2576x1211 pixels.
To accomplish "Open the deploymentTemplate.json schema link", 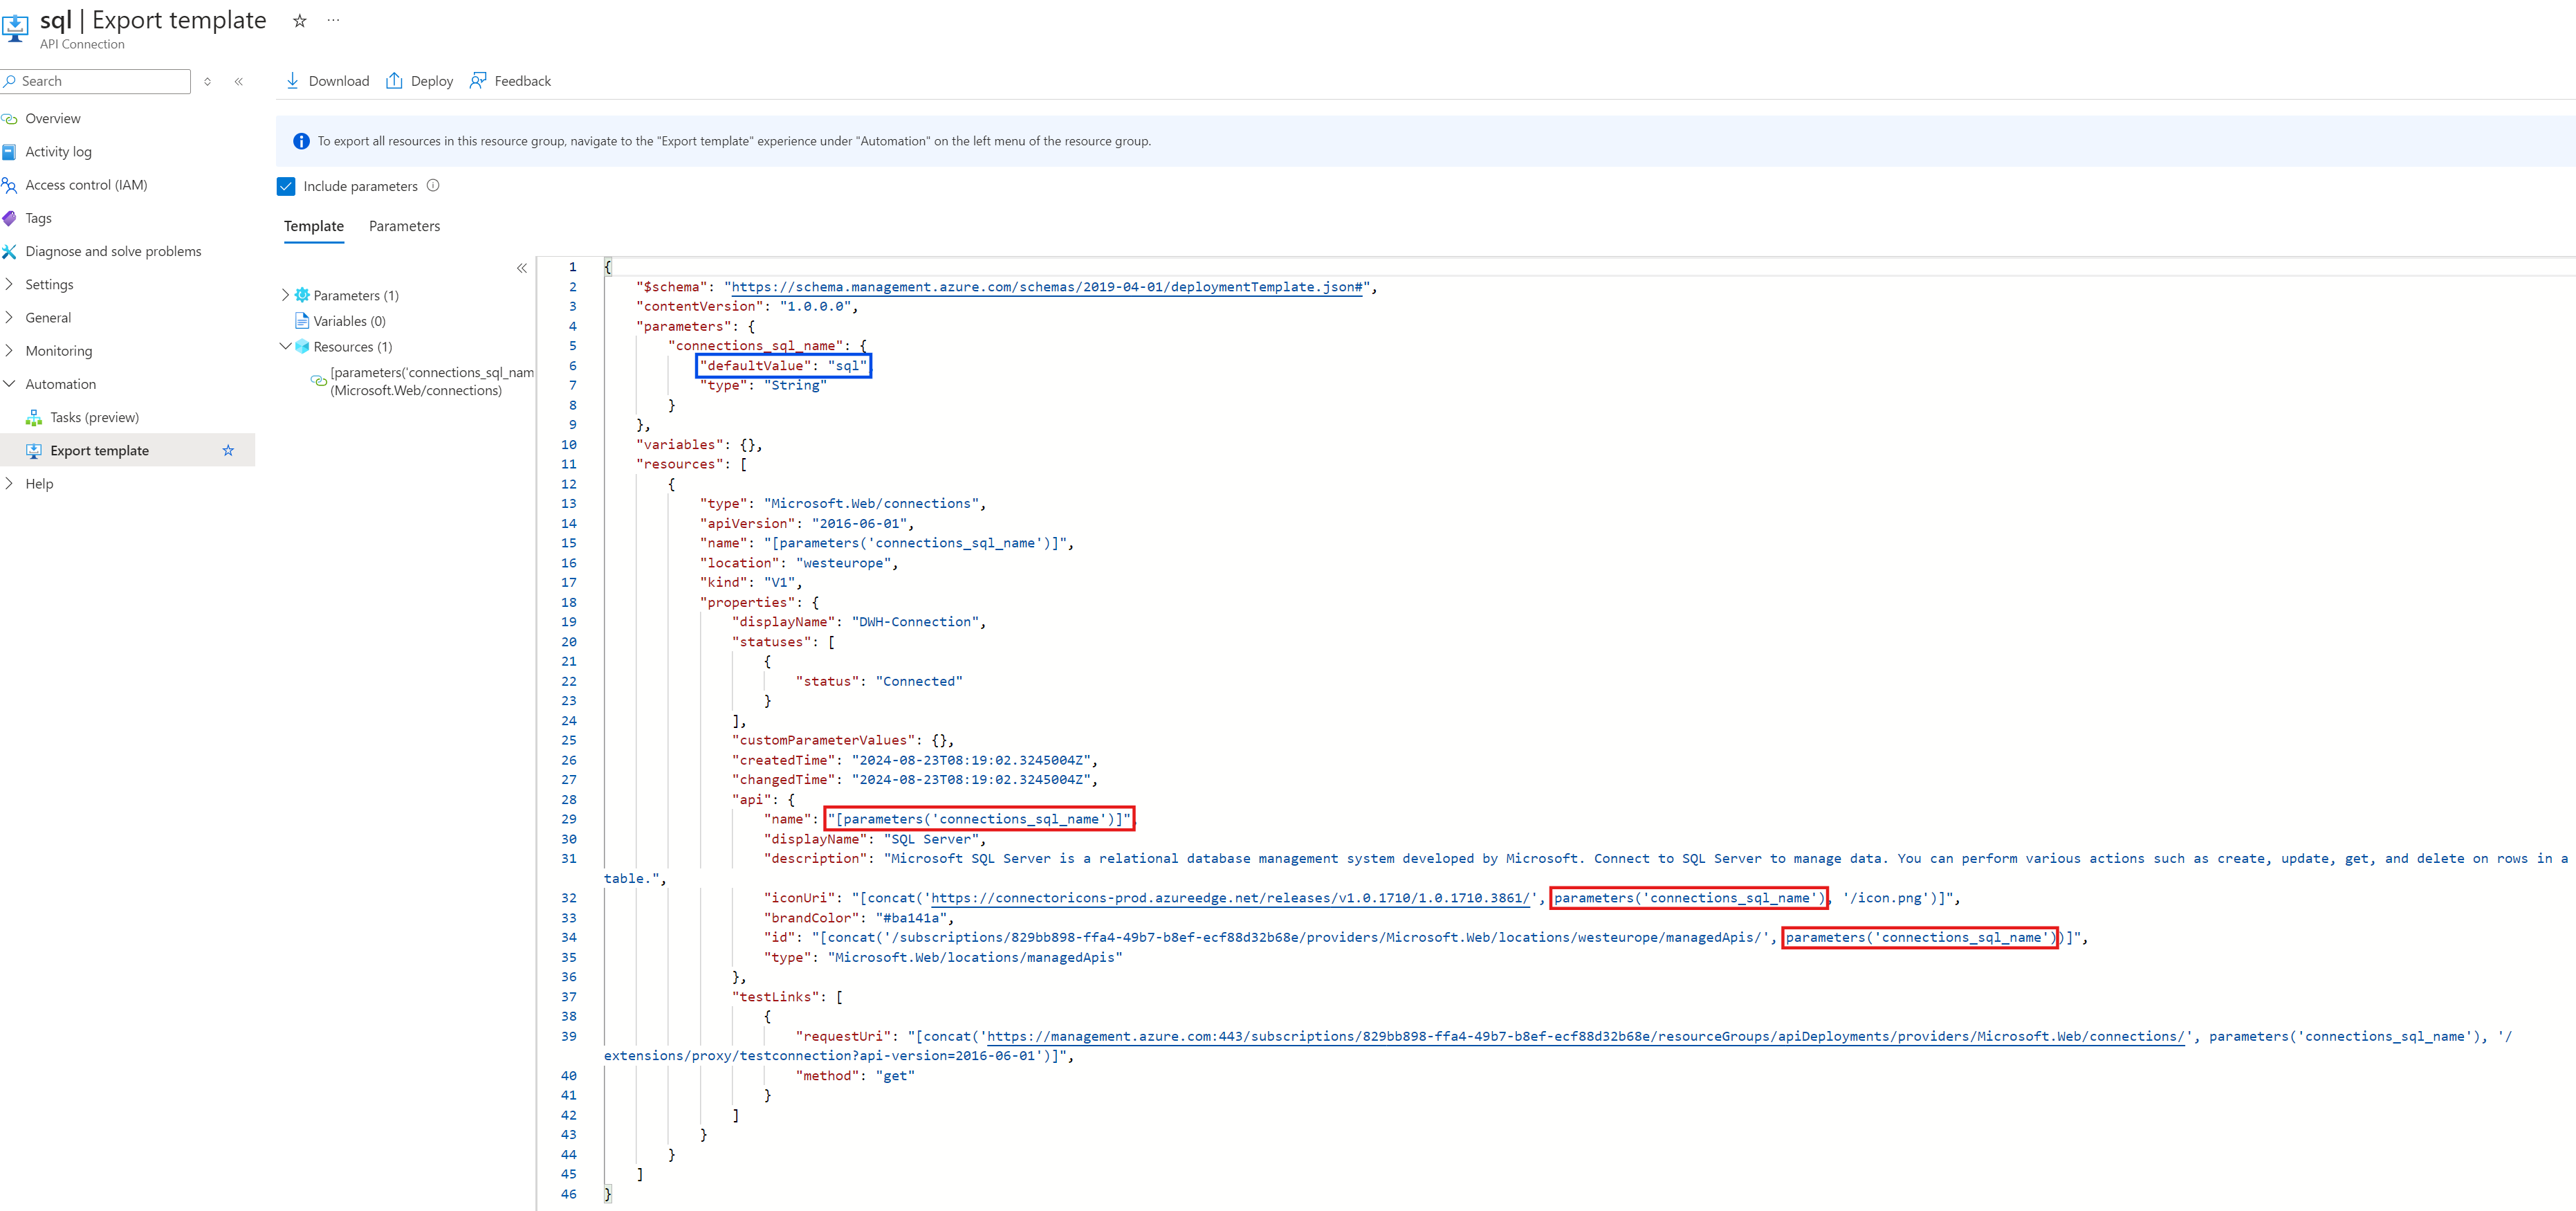I will pyautogui.click(x=1046, y=287).
